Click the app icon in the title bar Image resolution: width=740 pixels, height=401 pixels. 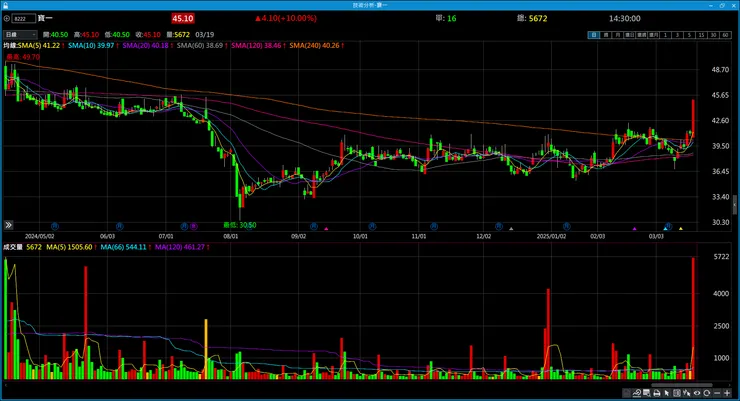click(5, 5)
